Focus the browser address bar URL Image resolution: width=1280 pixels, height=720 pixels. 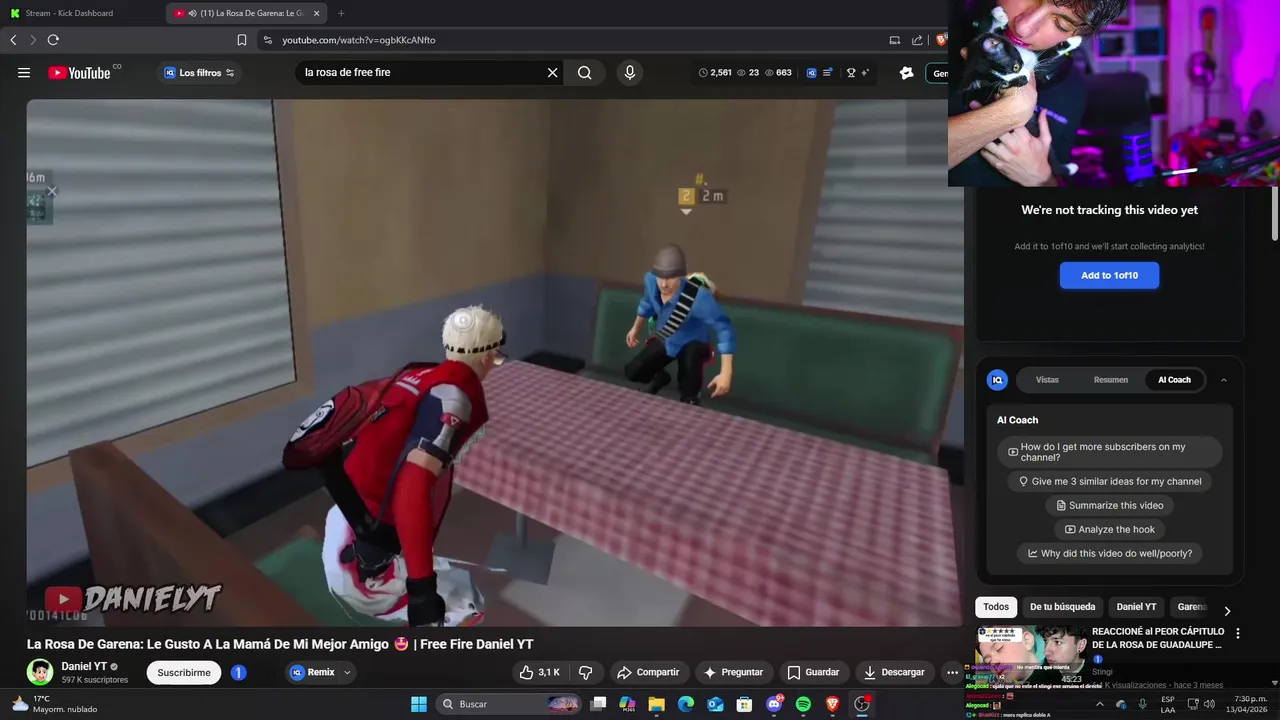359,40
